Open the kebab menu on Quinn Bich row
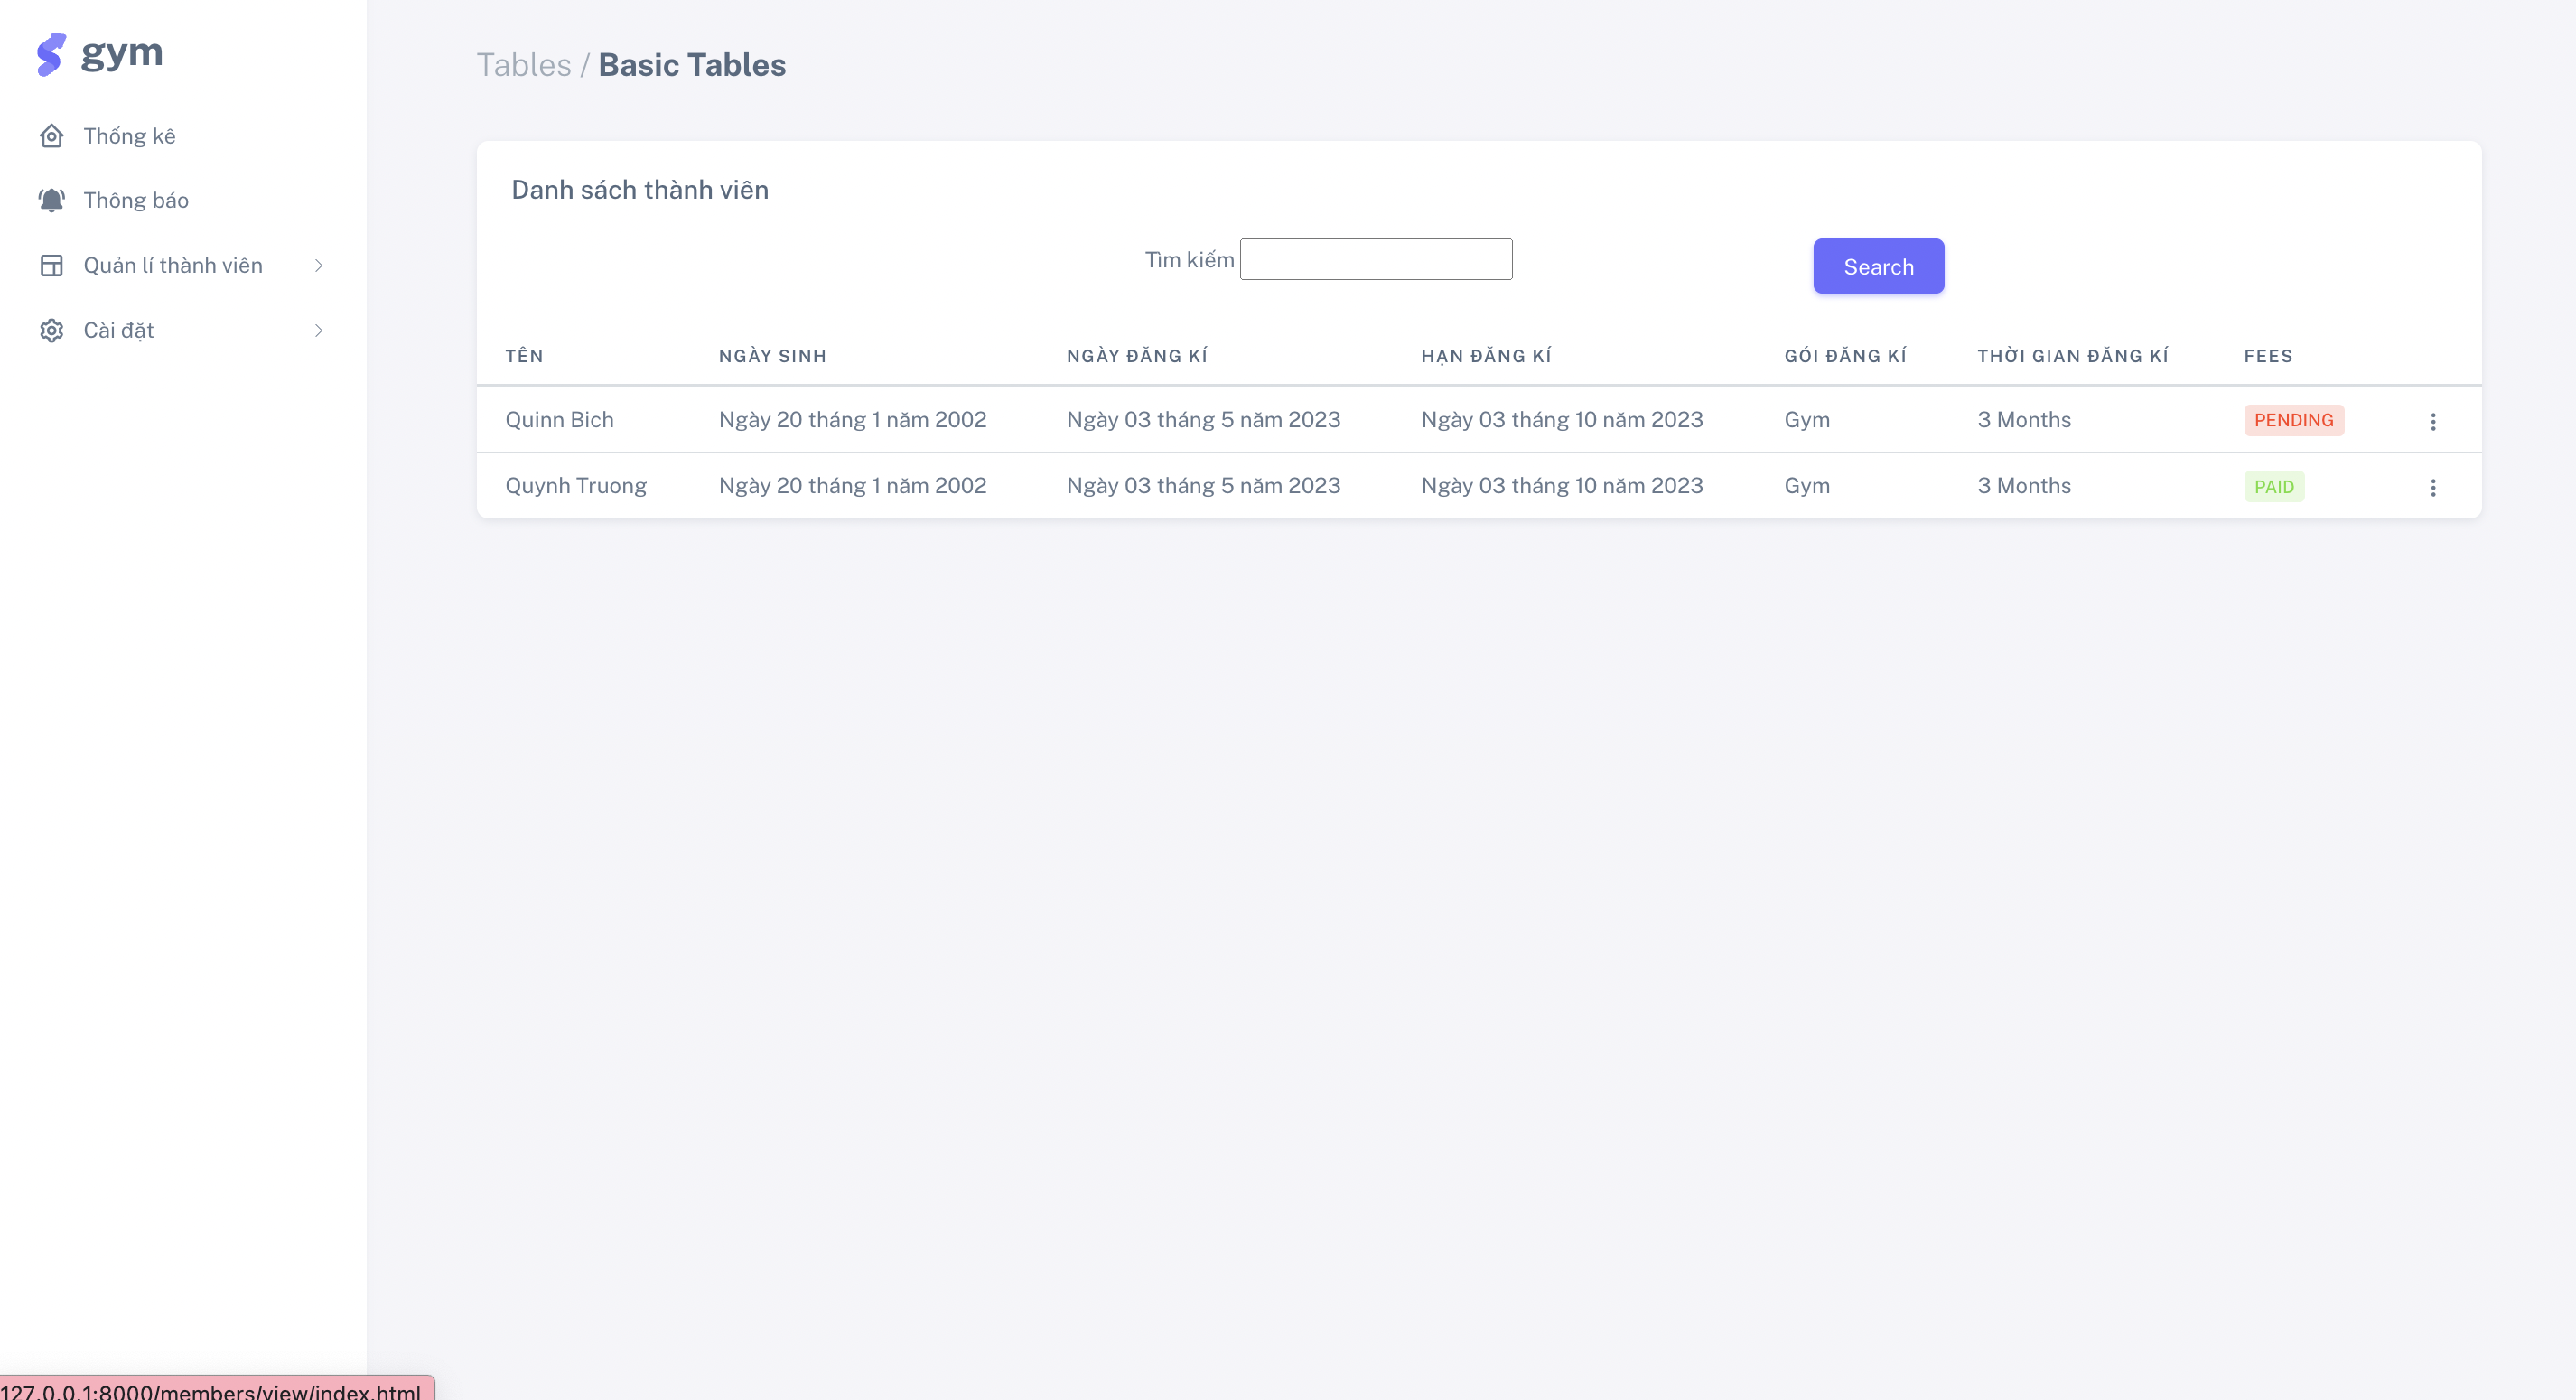The width and height of the screenshot is (2576, 1400). (x=2433, y=421)
